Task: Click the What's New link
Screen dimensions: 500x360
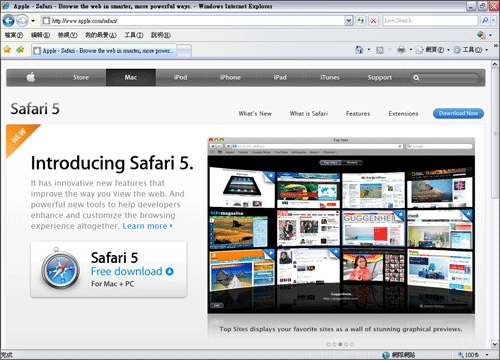Action: tap(255, 114)
